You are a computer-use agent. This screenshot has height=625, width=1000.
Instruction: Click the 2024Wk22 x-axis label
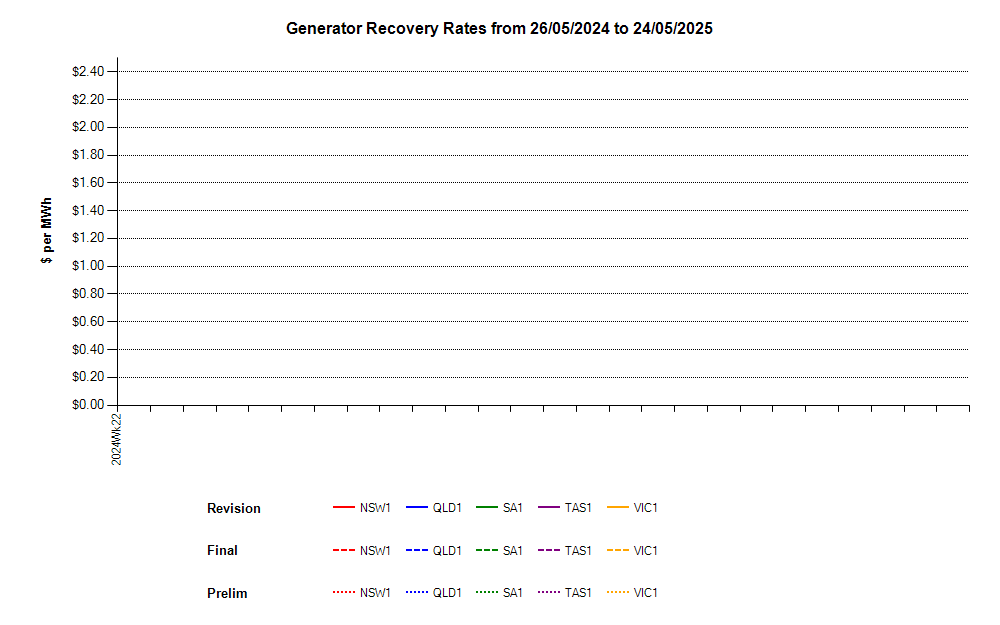pyautogui.click(x=117, y=438)
